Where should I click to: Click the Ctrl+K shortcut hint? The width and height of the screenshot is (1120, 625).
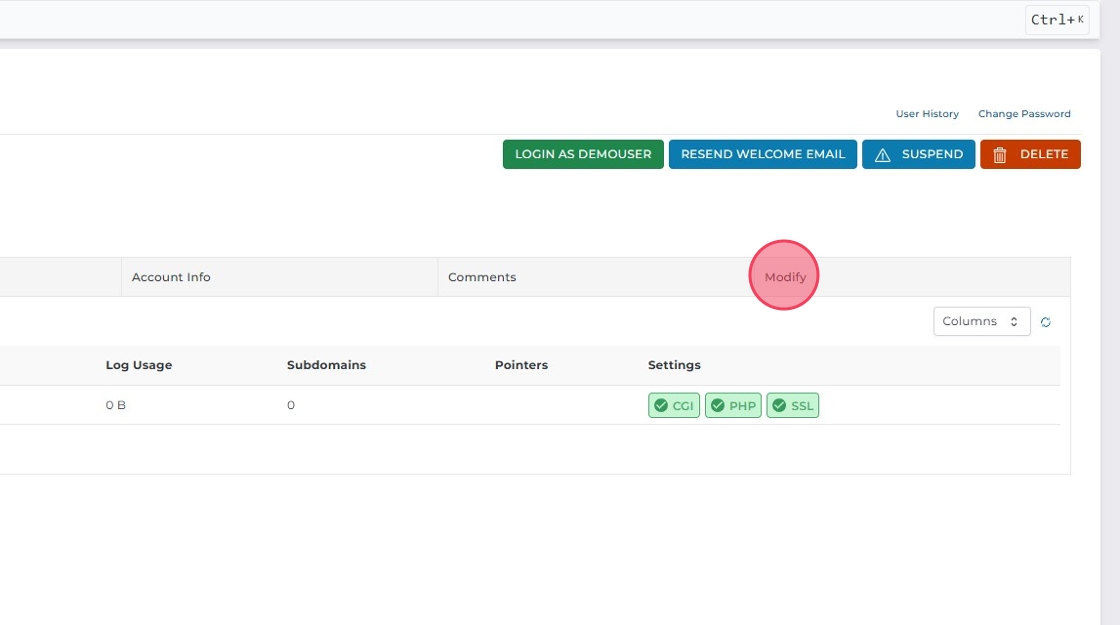pyautogui.click(x=1057, y=20)
